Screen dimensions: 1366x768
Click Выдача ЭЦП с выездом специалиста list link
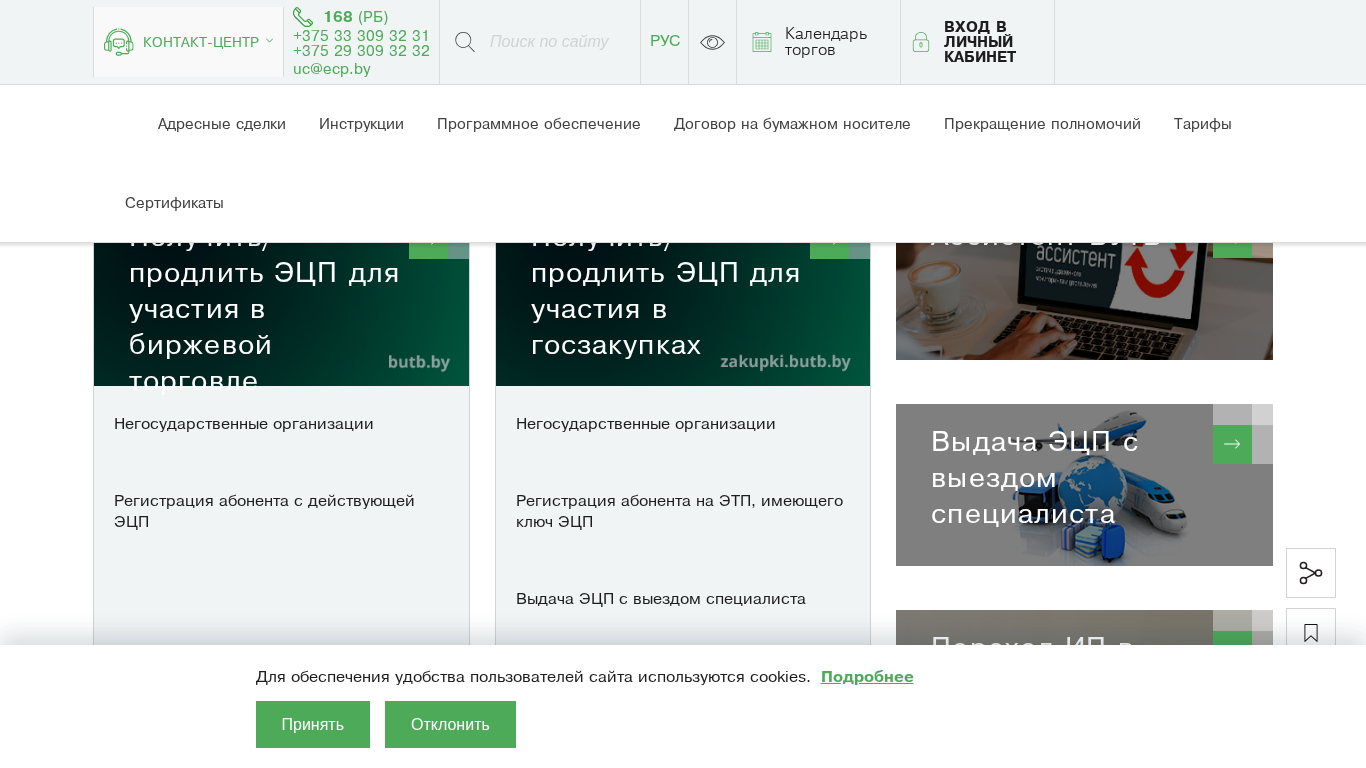pos(661,599)
